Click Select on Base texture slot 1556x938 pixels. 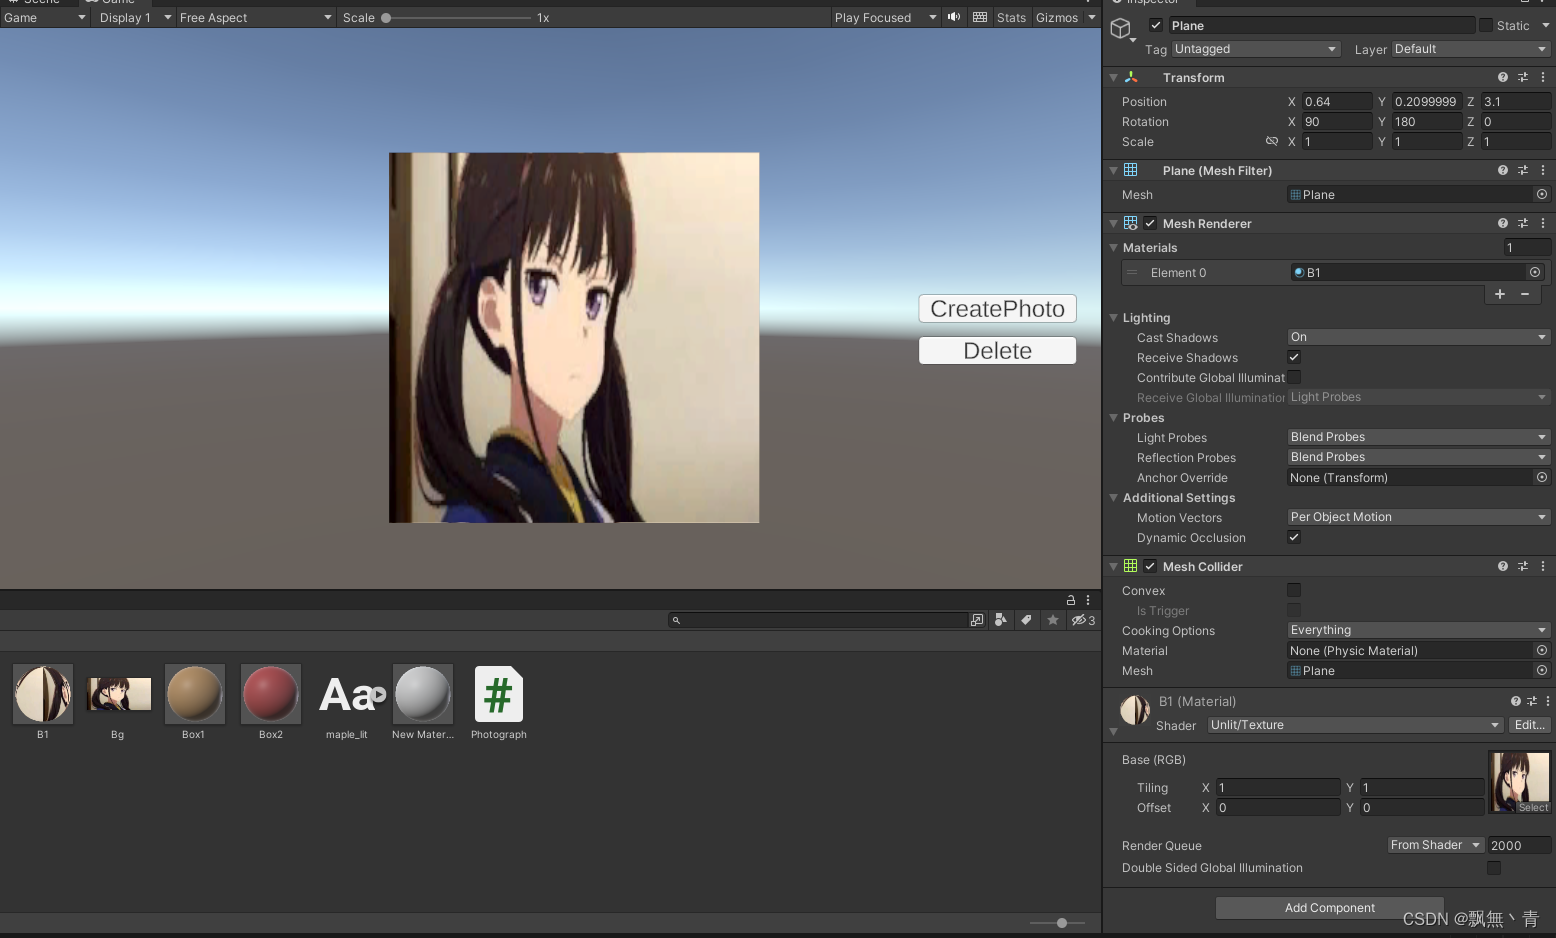tap(1533, 807)
